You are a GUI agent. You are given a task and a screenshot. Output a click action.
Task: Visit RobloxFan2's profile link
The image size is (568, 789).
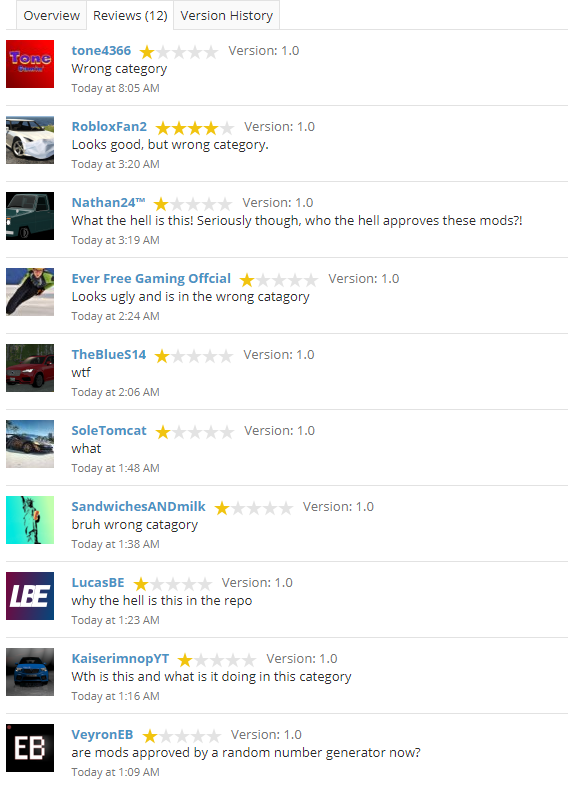tap(109, 127)
